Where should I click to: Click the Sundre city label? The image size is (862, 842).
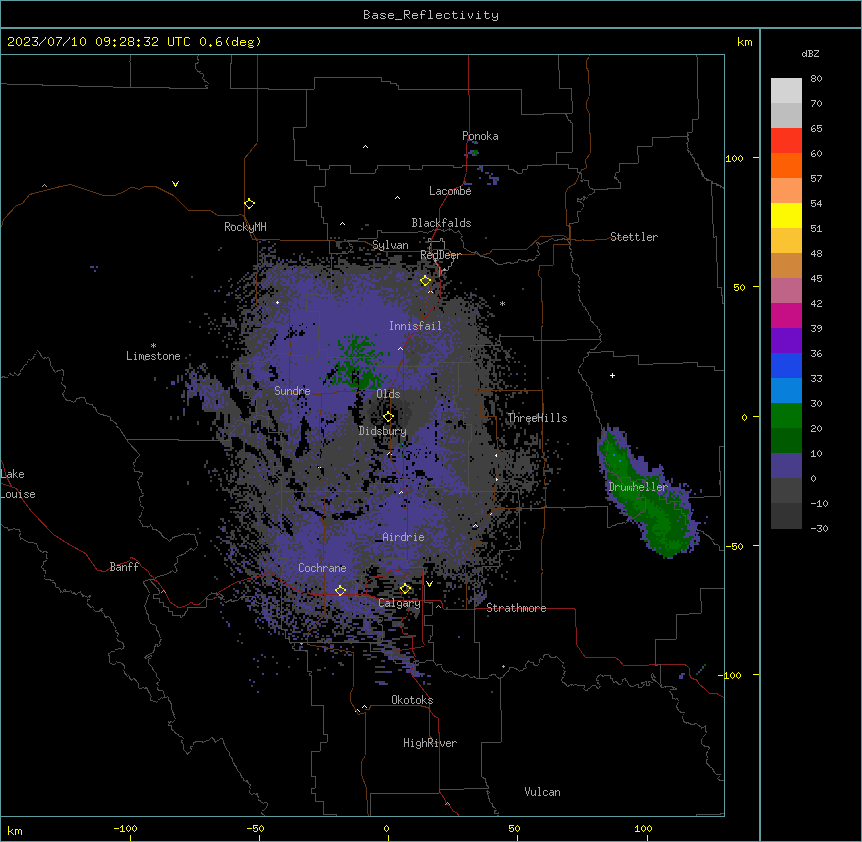292,391
